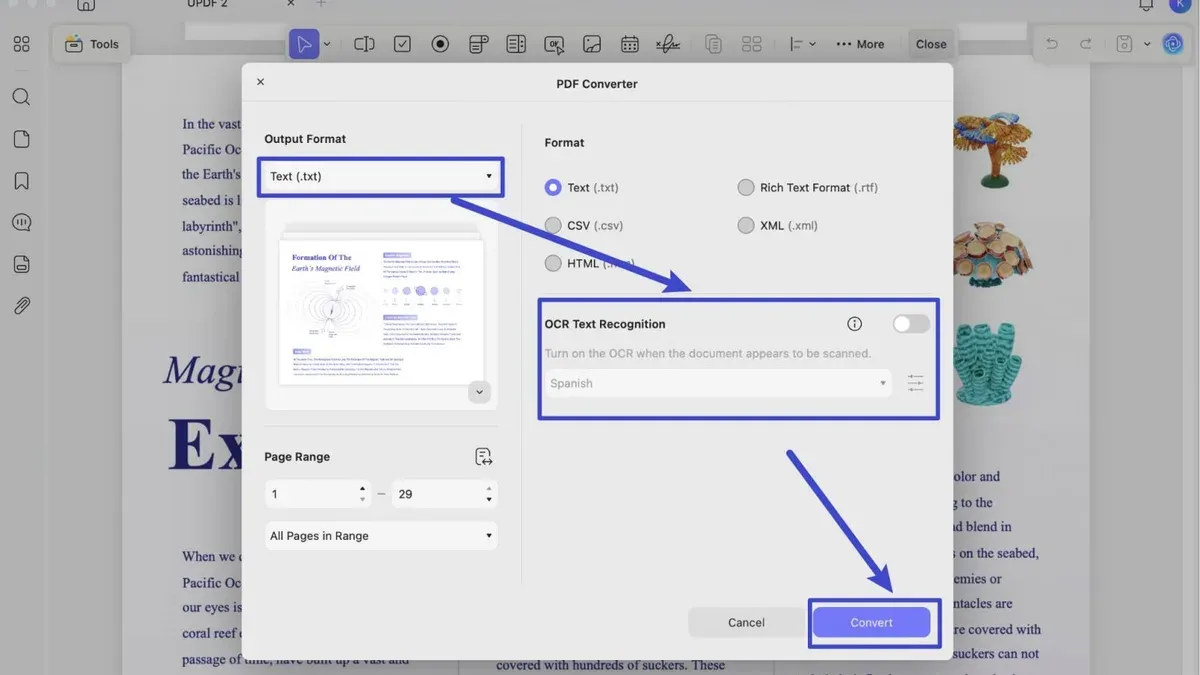Viewport: 1200px width, 675px height.
Task: Click the page range selection icon
Action: (x=484, y=457)
